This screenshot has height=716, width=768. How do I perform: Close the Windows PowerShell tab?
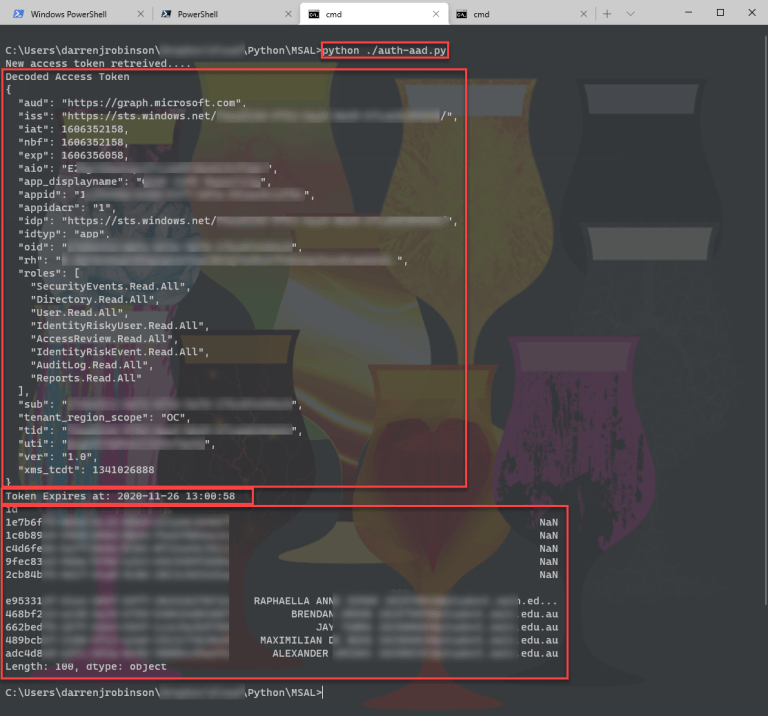[141, 14]
